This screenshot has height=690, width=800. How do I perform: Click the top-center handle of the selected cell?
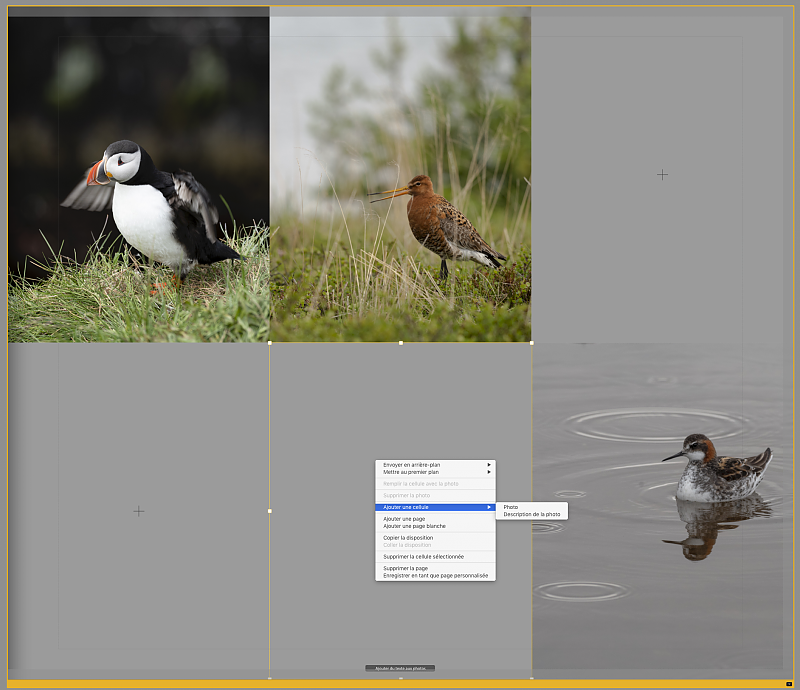tap(401, 343)
